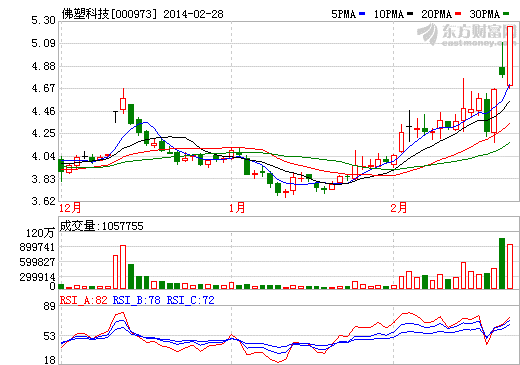This screenshot has height=365, width=520.
Task: Click the 2月 month axis label
Action: (x=399, y=208)
